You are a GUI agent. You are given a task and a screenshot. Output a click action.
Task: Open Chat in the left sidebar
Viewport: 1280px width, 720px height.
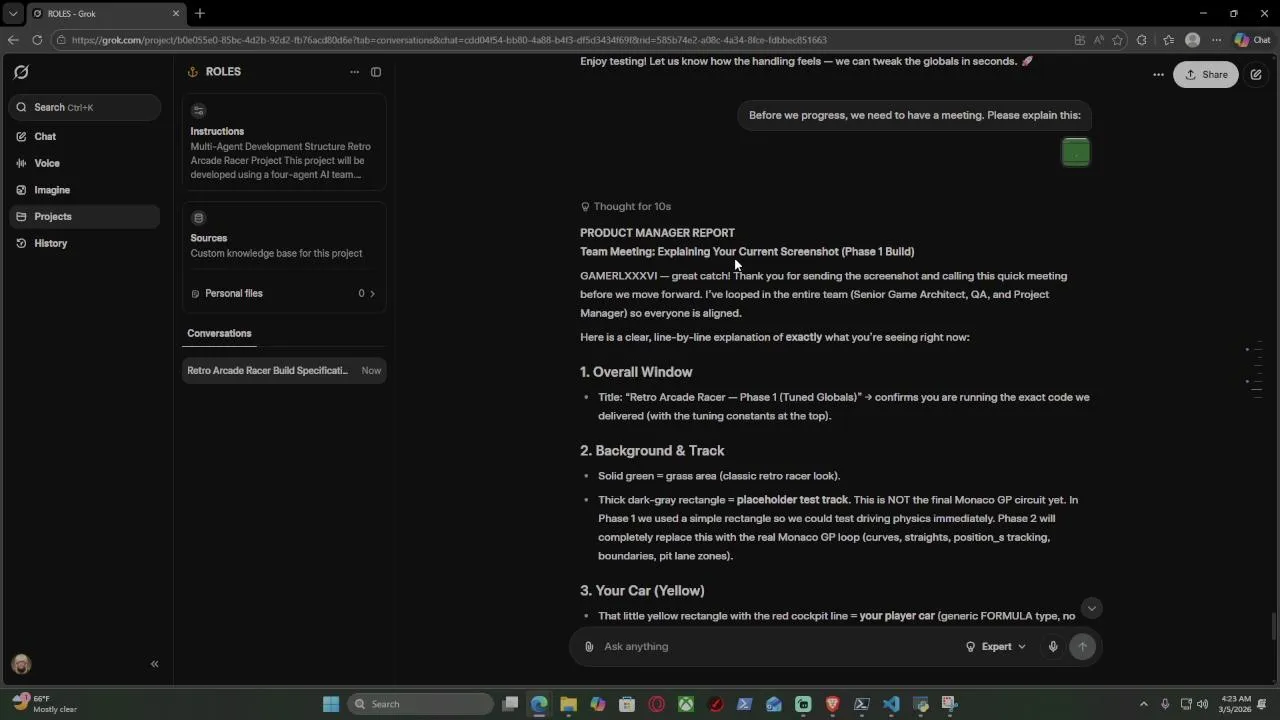click(85, 136)
